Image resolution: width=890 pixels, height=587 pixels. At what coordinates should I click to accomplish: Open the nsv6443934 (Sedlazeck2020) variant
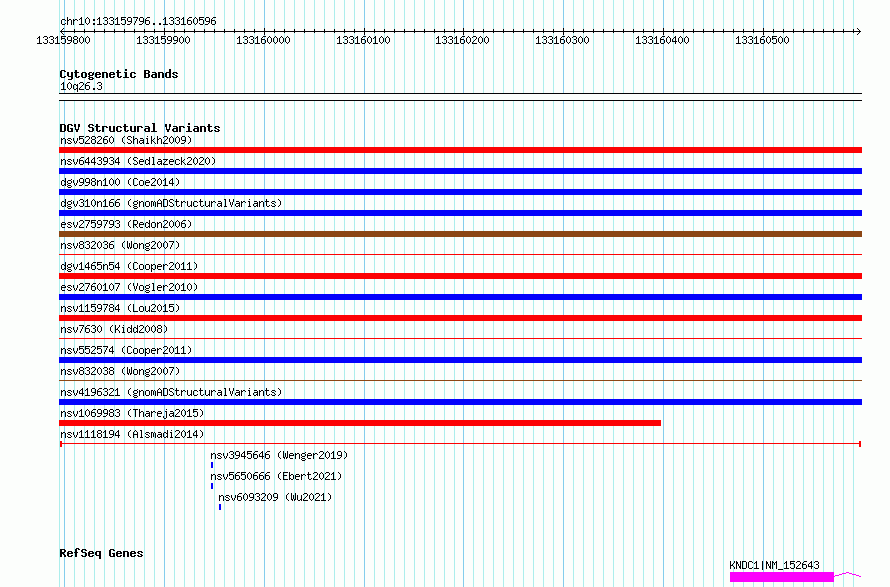click(138, 161)
